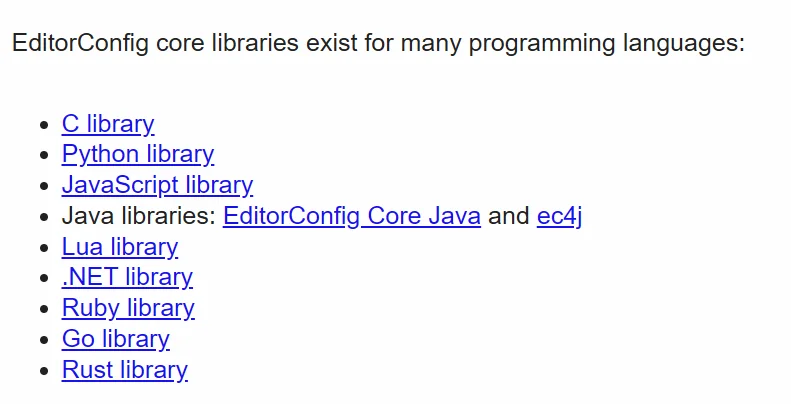Viewport: 791px width, 404px height.
Task: Go to the Lua library link
Action: [120, 247]
